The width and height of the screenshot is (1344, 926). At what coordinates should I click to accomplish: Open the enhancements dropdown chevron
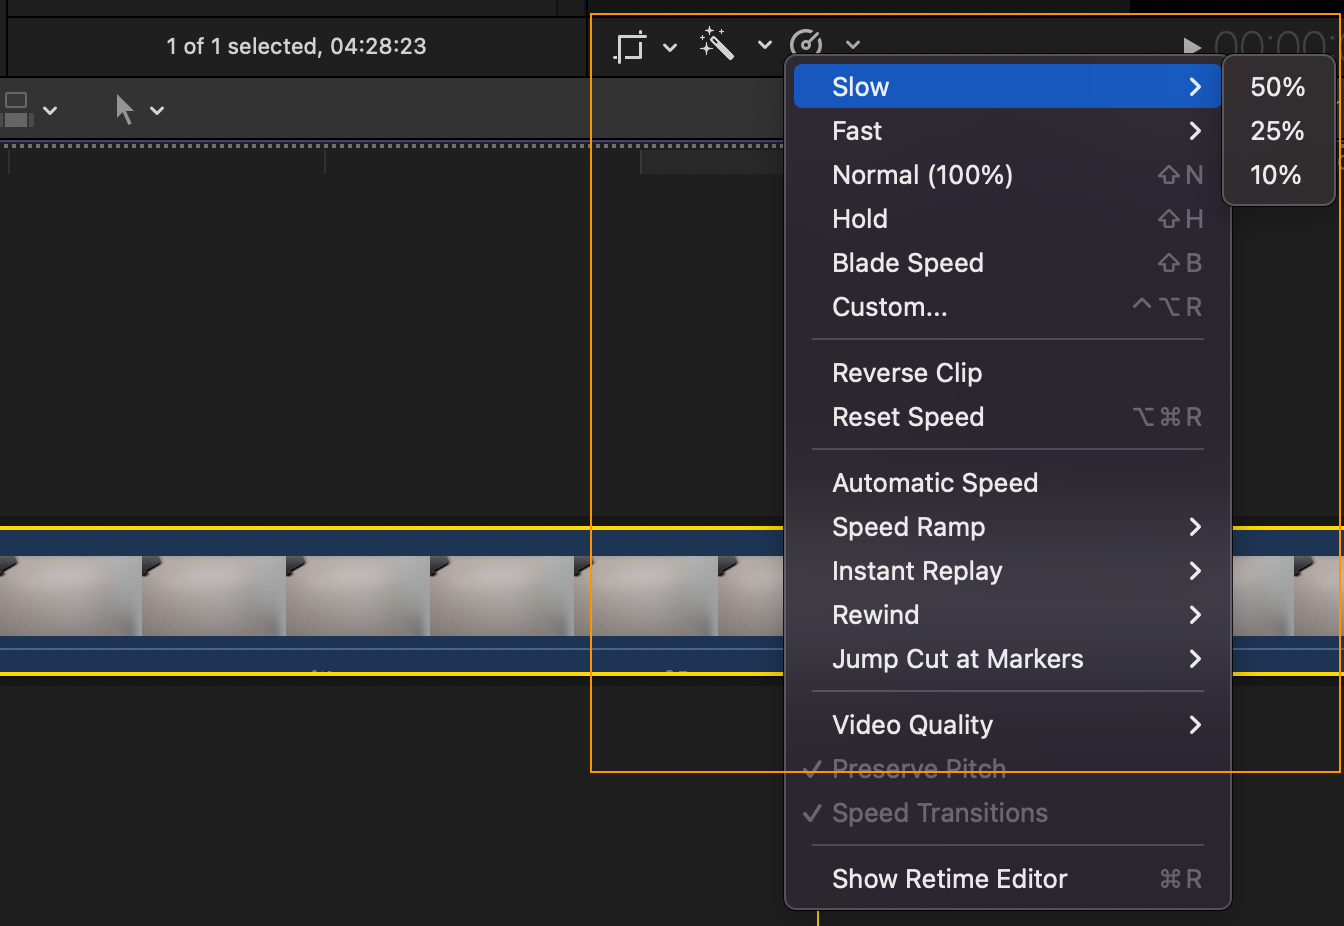coord(764,45)
